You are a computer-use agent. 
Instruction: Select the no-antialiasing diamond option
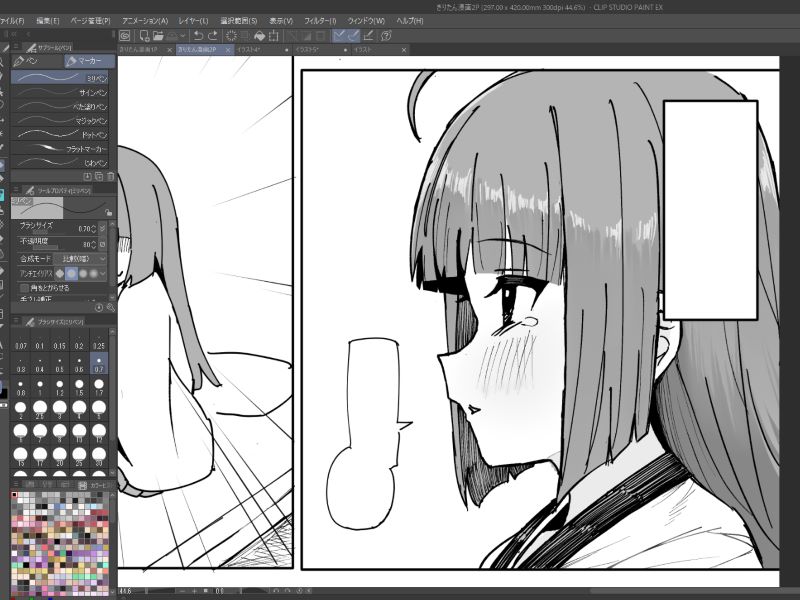(x=60, y=274)
